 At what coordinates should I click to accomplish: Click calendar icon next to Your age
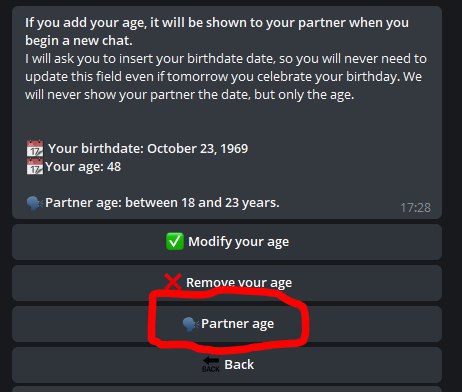tap(35, 166)
